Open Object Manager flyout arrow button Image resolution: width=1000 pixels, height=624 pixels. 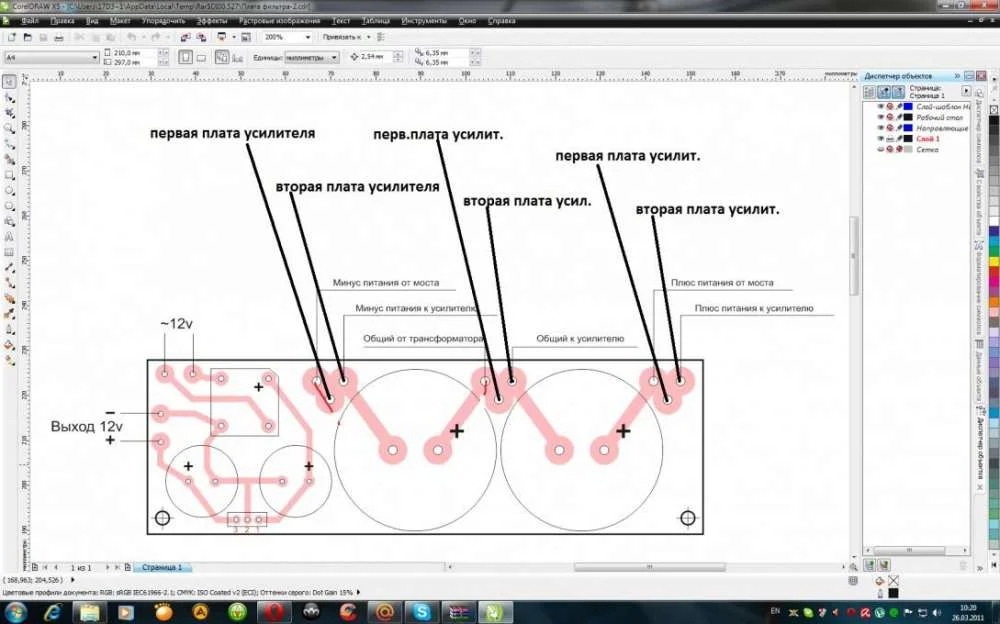point(966,92)
